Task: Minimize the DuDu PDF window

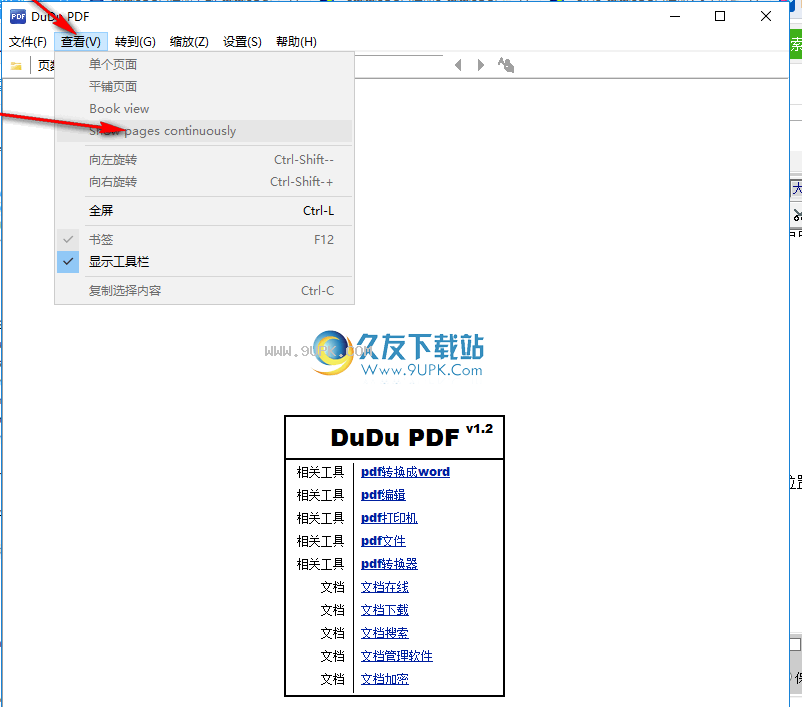Action: (x=675, y=16)
